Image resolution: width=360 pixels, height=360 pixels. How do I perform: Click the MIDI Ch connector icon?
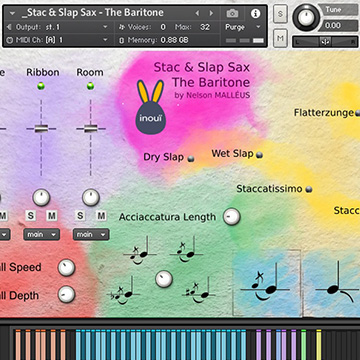9,40
